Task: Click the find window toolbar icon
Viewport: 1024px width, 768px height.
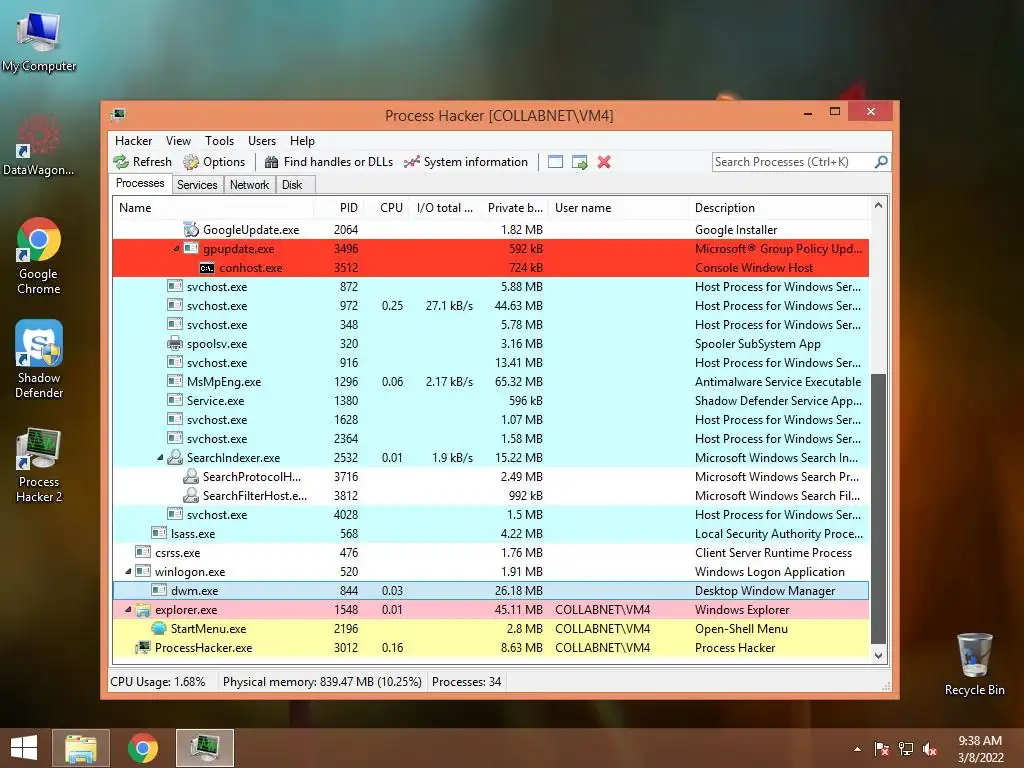Action: (x=556, y=162)
